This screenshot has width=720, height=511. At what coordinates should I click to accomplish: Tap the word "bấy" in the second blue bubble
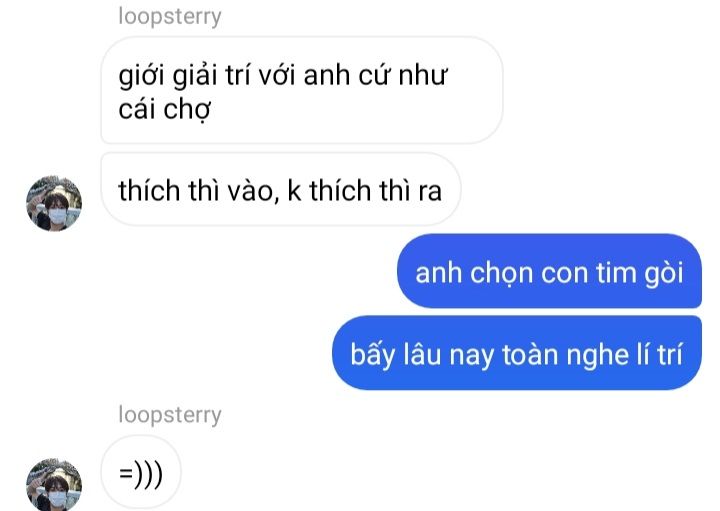(x=372, y=354)
